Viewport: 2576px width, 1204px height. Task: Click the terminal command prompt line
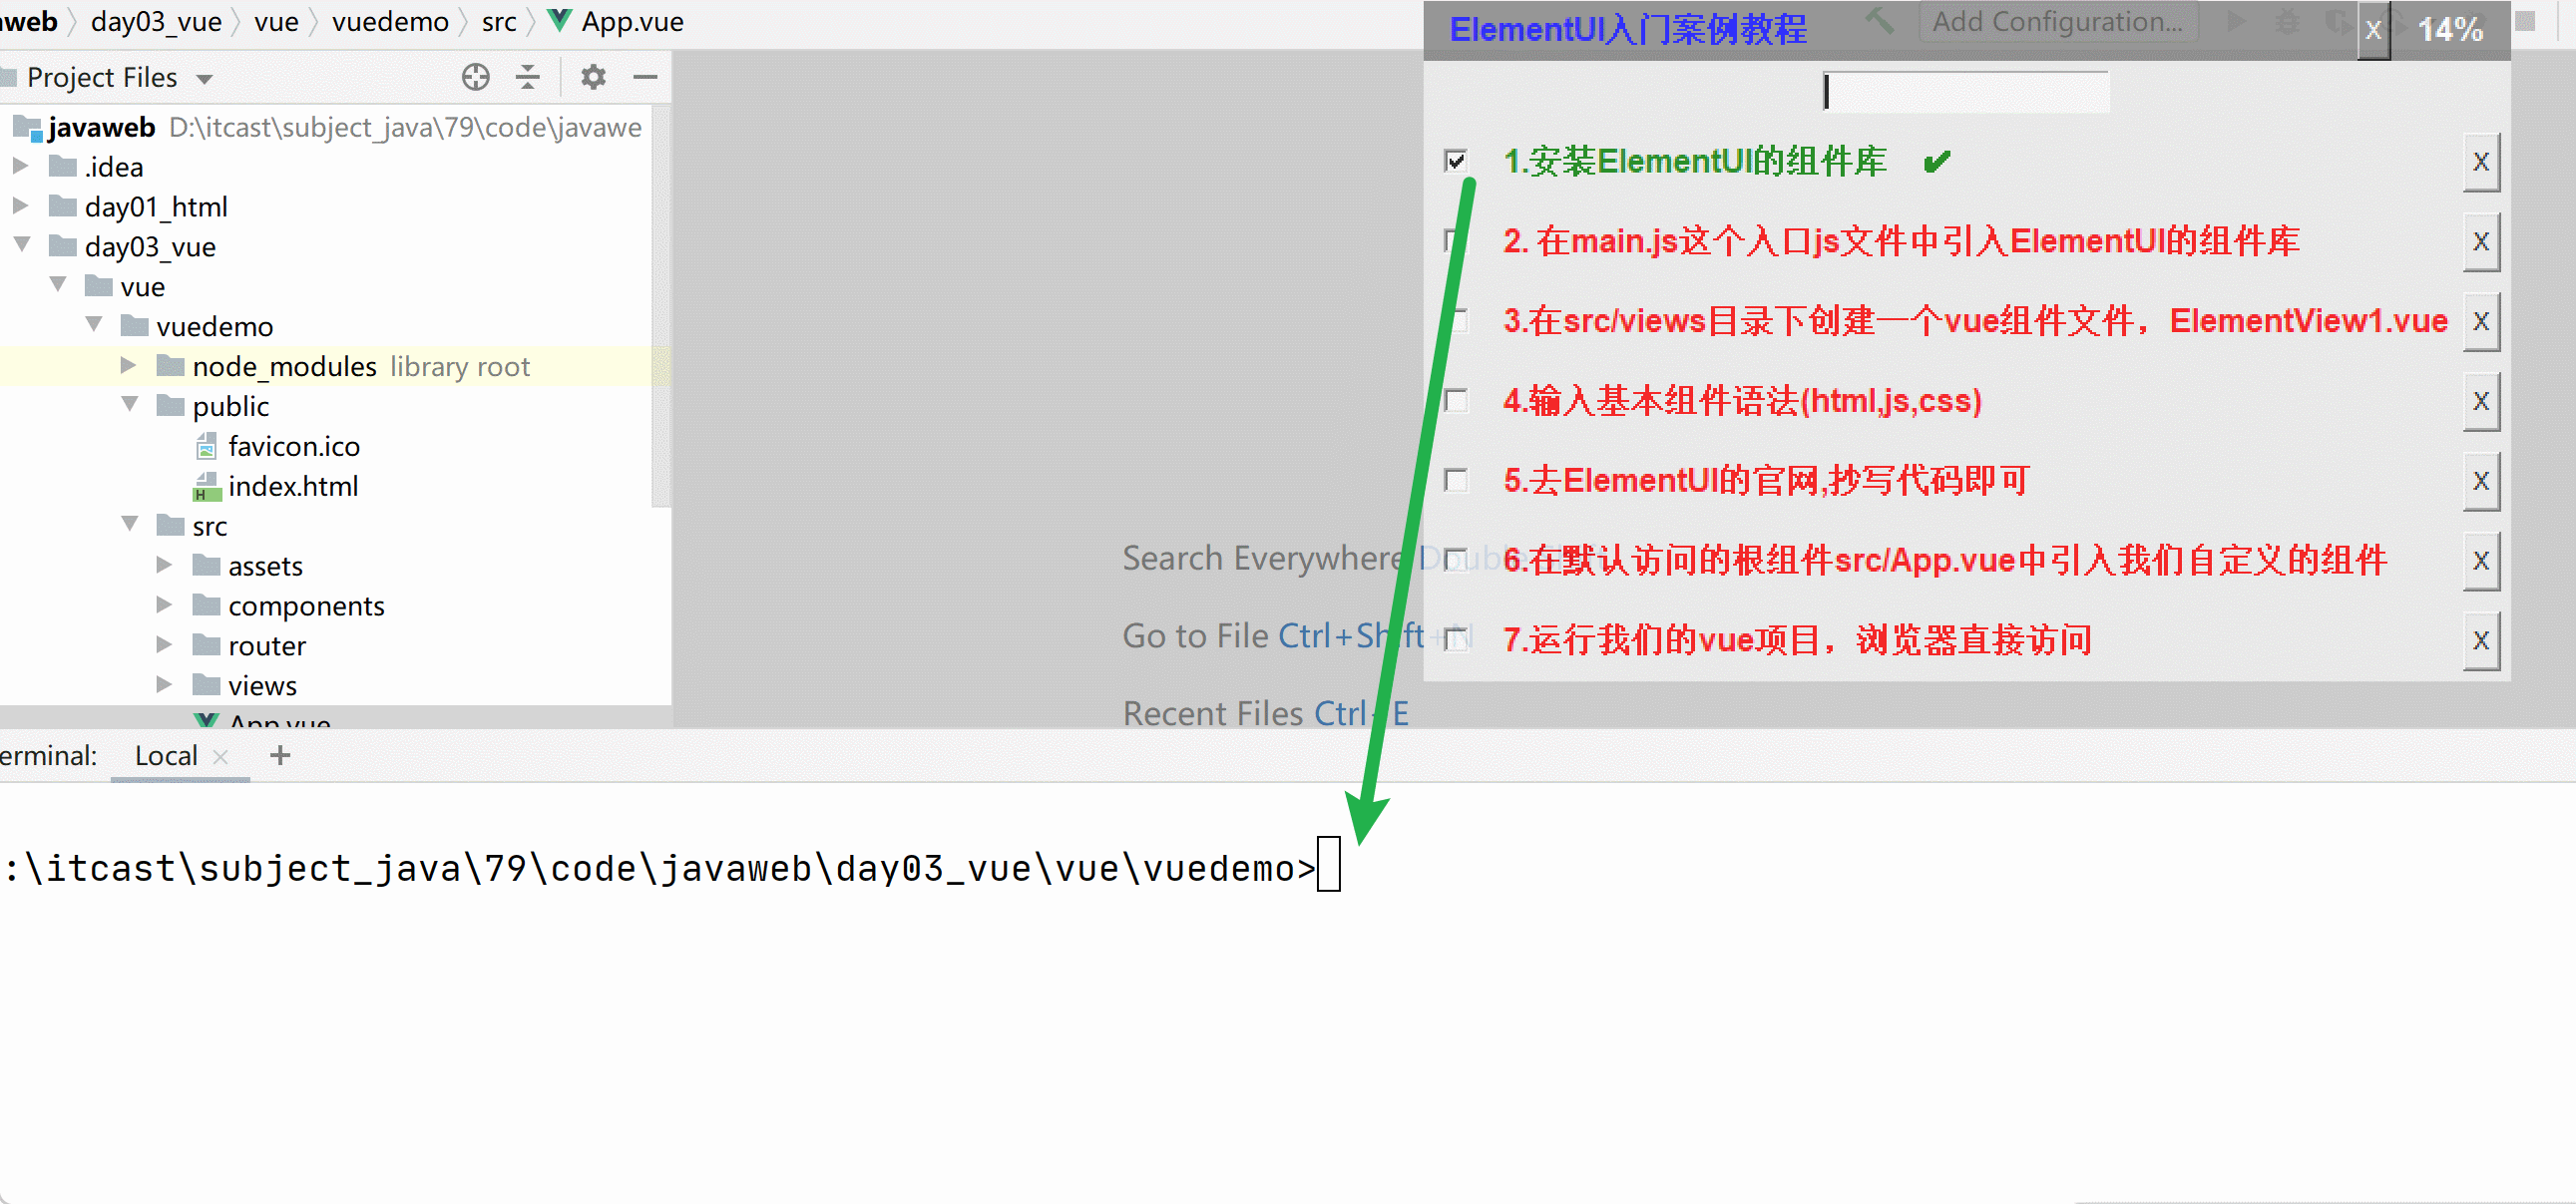click(670, 868)
